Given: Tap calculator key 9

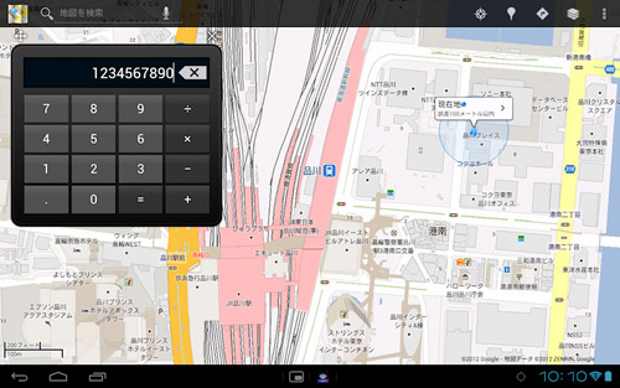Looking at the screenshot, I should coord(140,108).
